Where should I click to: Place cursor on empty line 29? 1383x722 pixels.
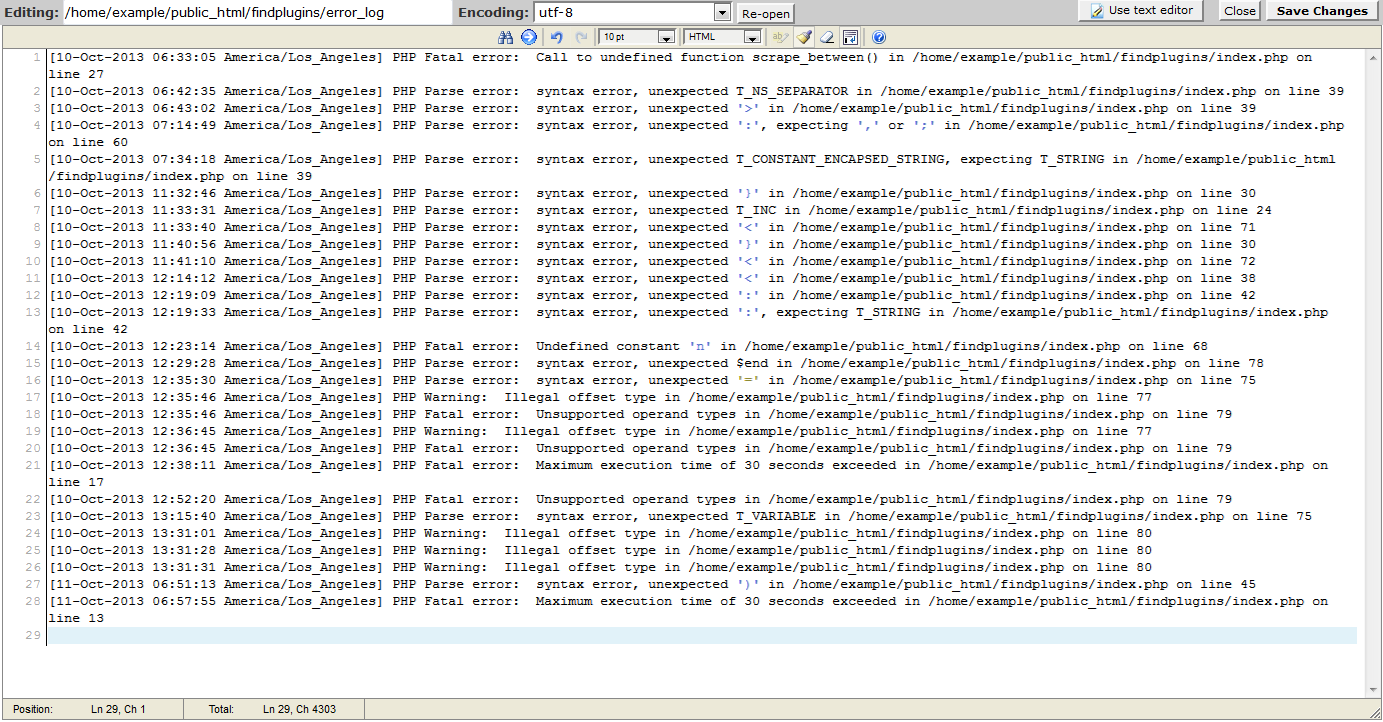[x=700, y=636]
